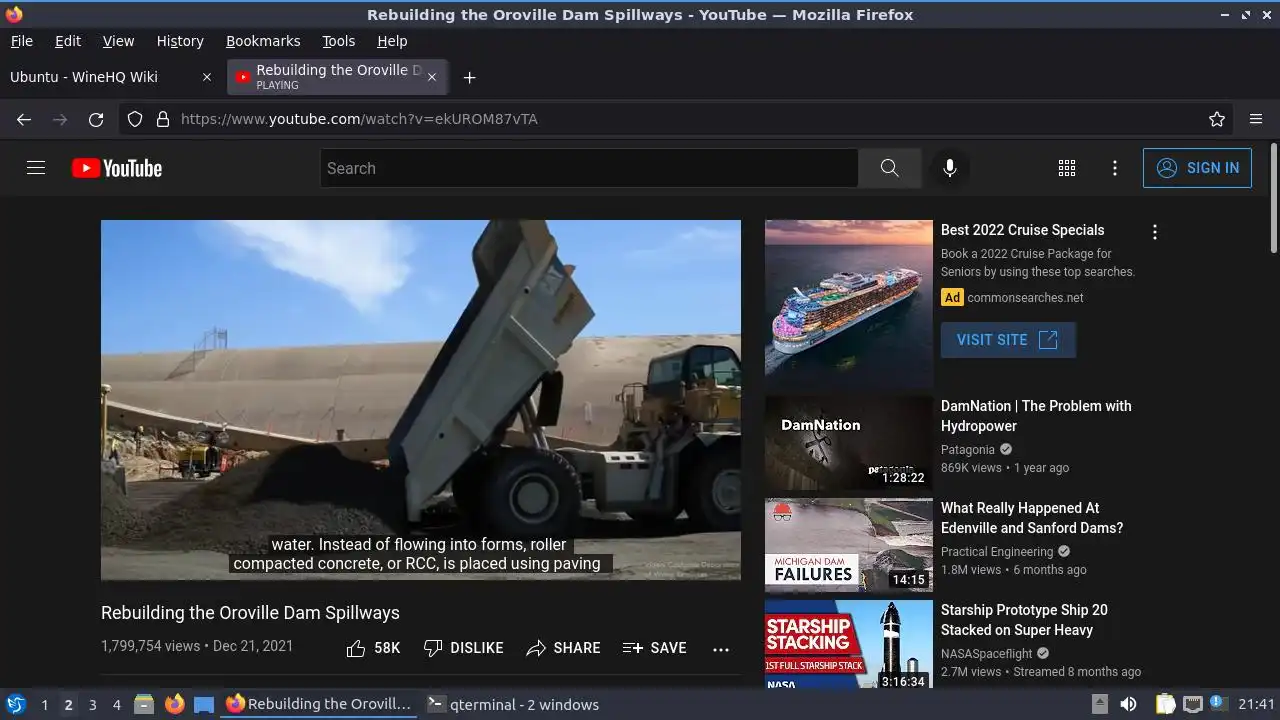Viewport: 1280px width, 720px height.
Task: Open the Edit menu
Action: 68,41
